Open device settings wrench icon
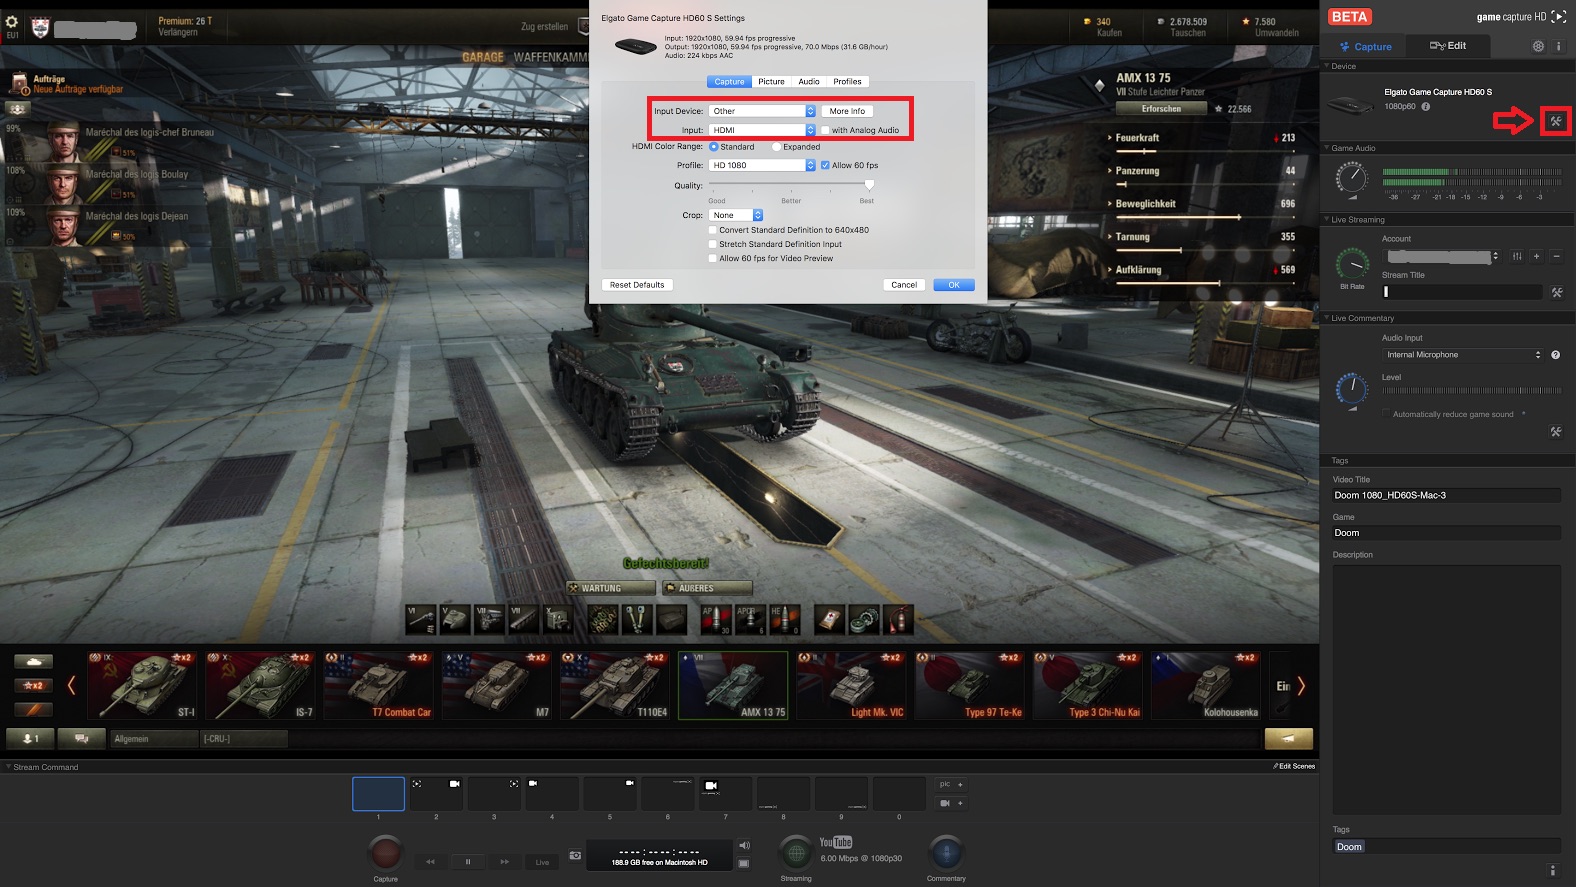The height and width of the screenshot is (887, 1576). [x=1555, y=121]
